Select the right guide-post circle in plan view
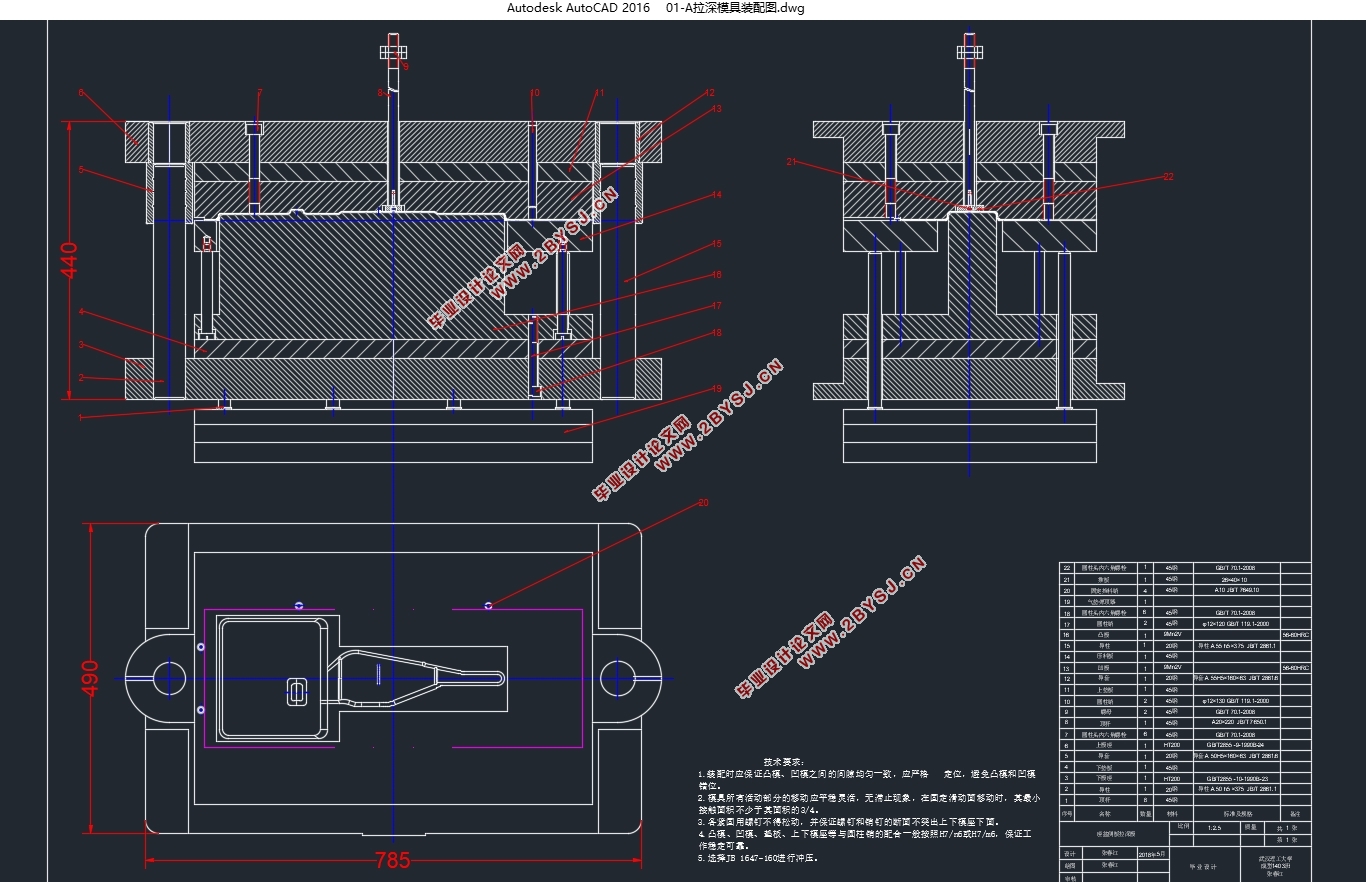Viewport: 1366px width, 882px height. pyautogui.click(x=618, y=679)
